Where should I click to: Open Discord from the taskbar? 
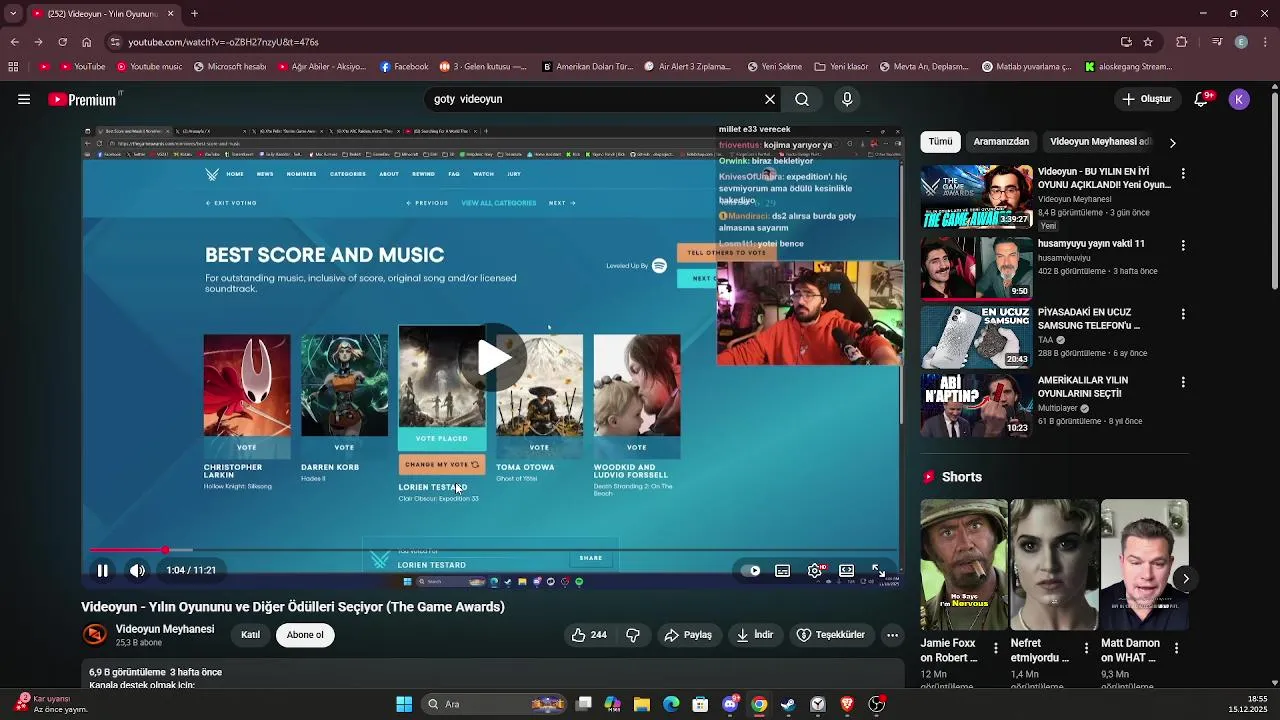[730, 704]
